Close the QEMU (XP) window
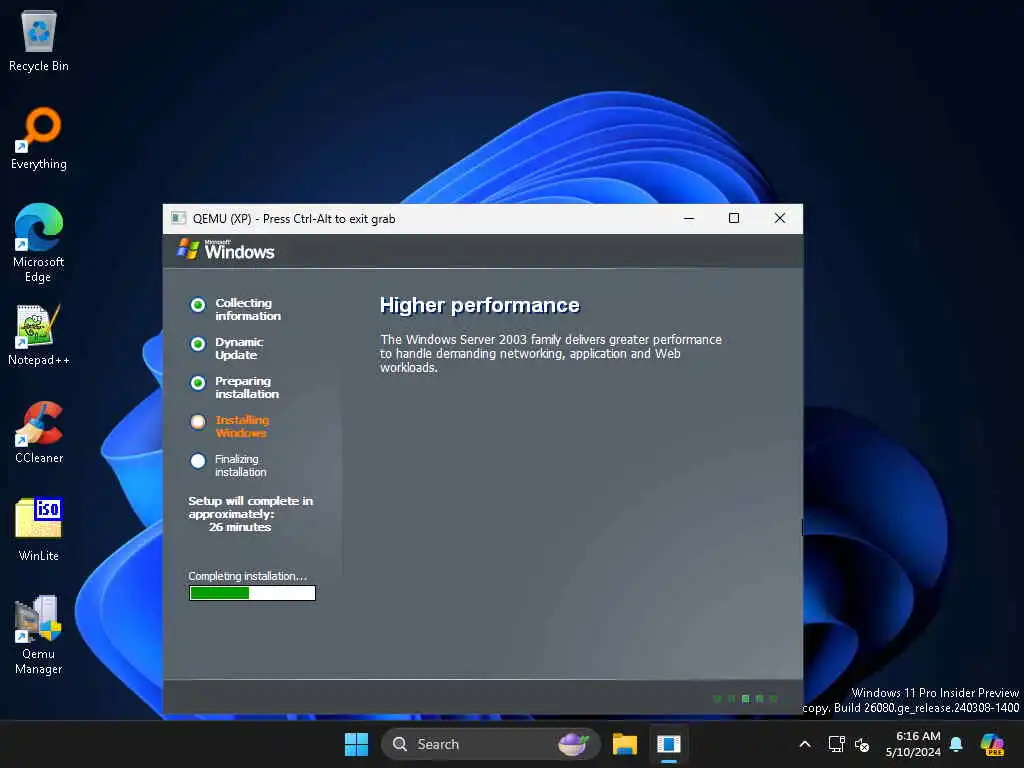Image resolution: width=1024 pixels, height=768 pixels. coord(780,218)
